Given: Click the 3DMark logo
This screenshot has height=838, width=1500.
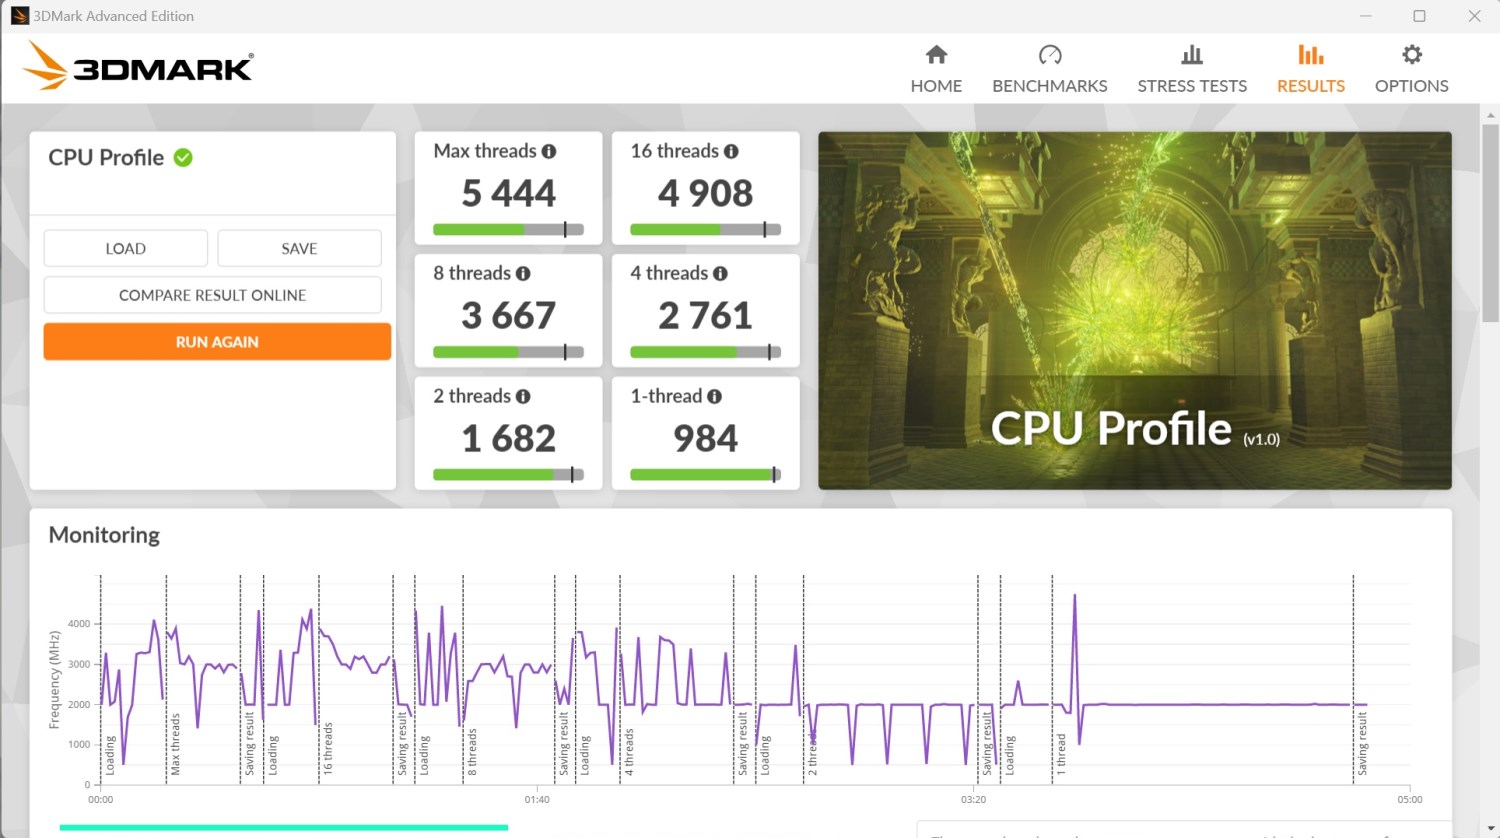Looking at the screenshot, I should click(x=138, y=67).
